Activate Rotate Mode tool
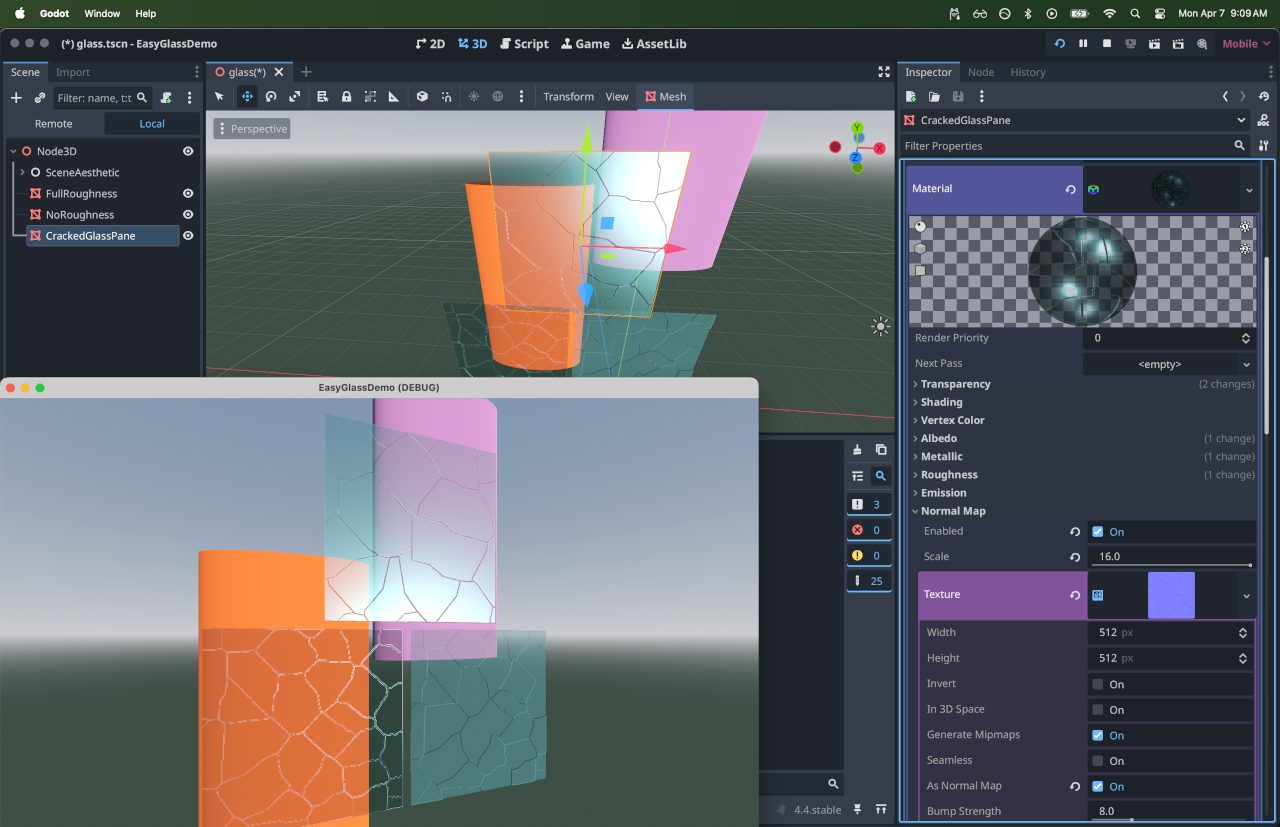 pyautogui.click(x=270, y=97)
